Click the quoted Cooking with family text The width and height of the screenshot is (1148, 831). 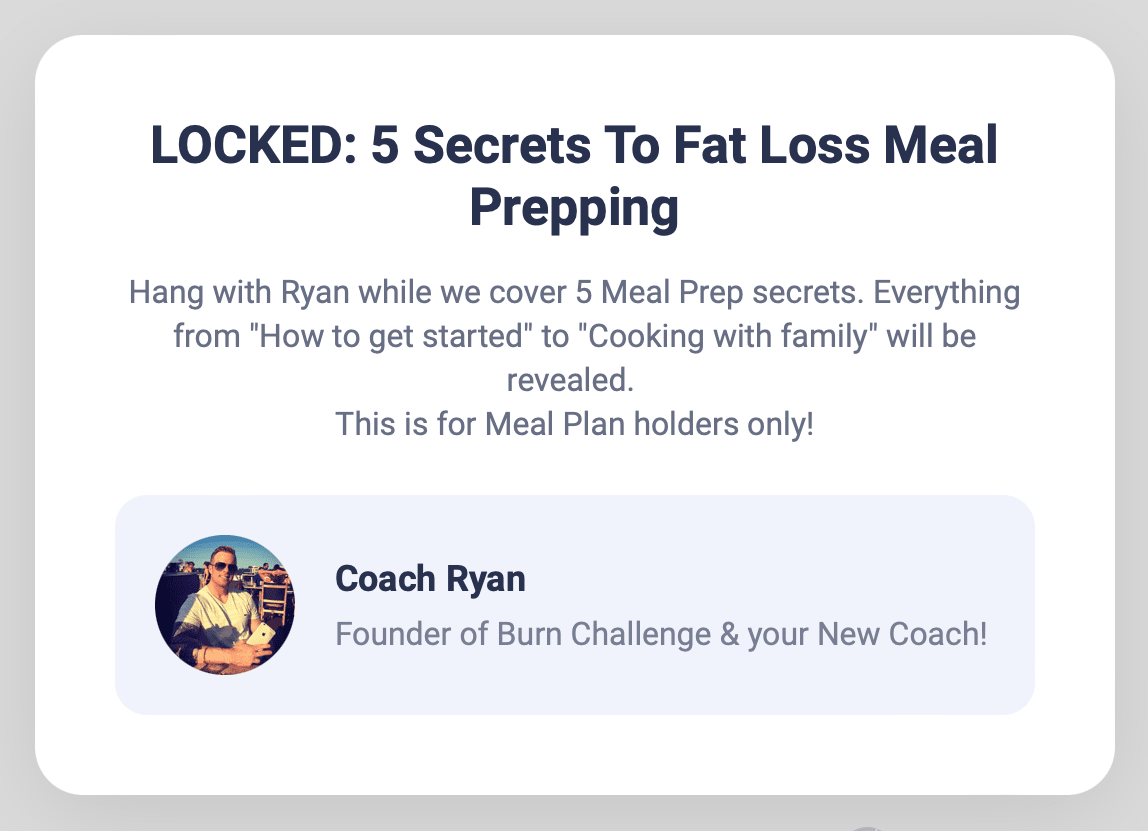pos(728,337)
